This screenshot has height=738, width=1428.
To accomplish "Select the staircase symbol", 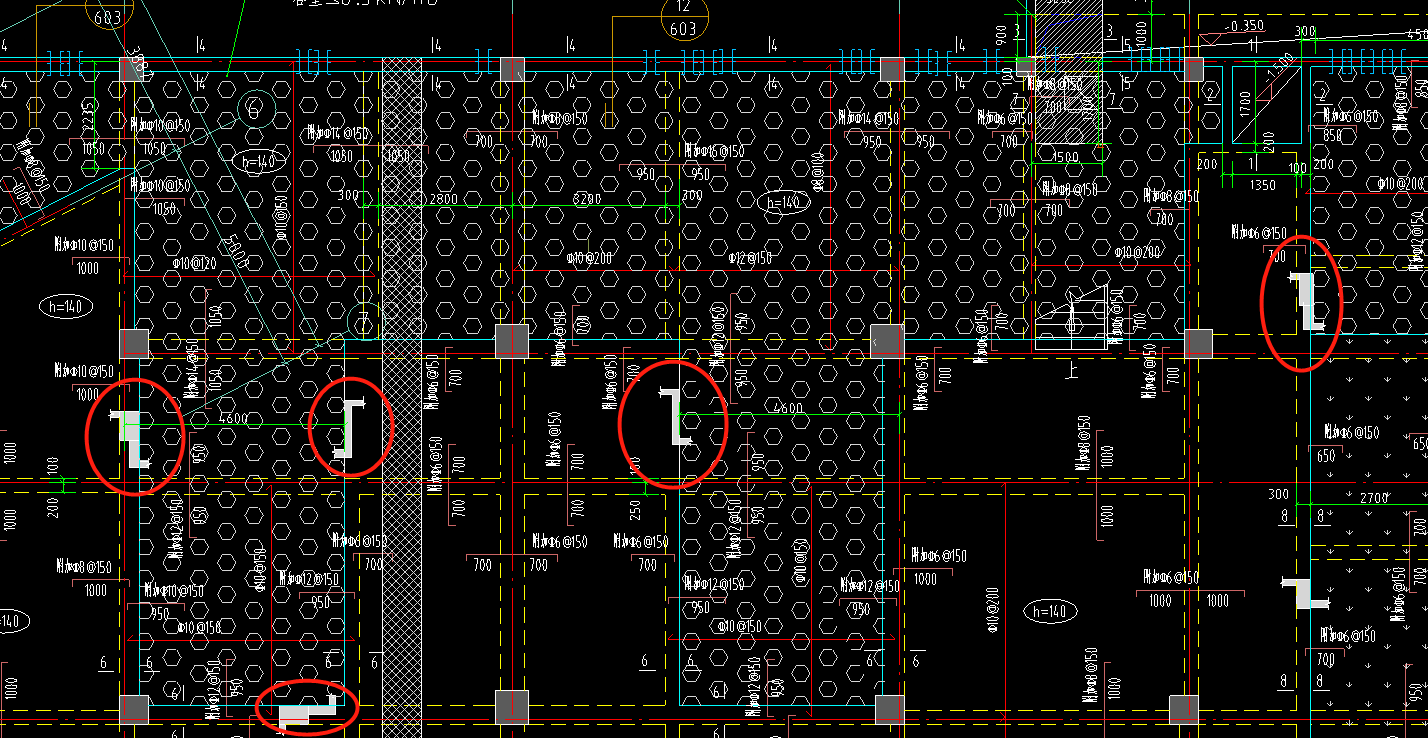I will (1071, 317).
